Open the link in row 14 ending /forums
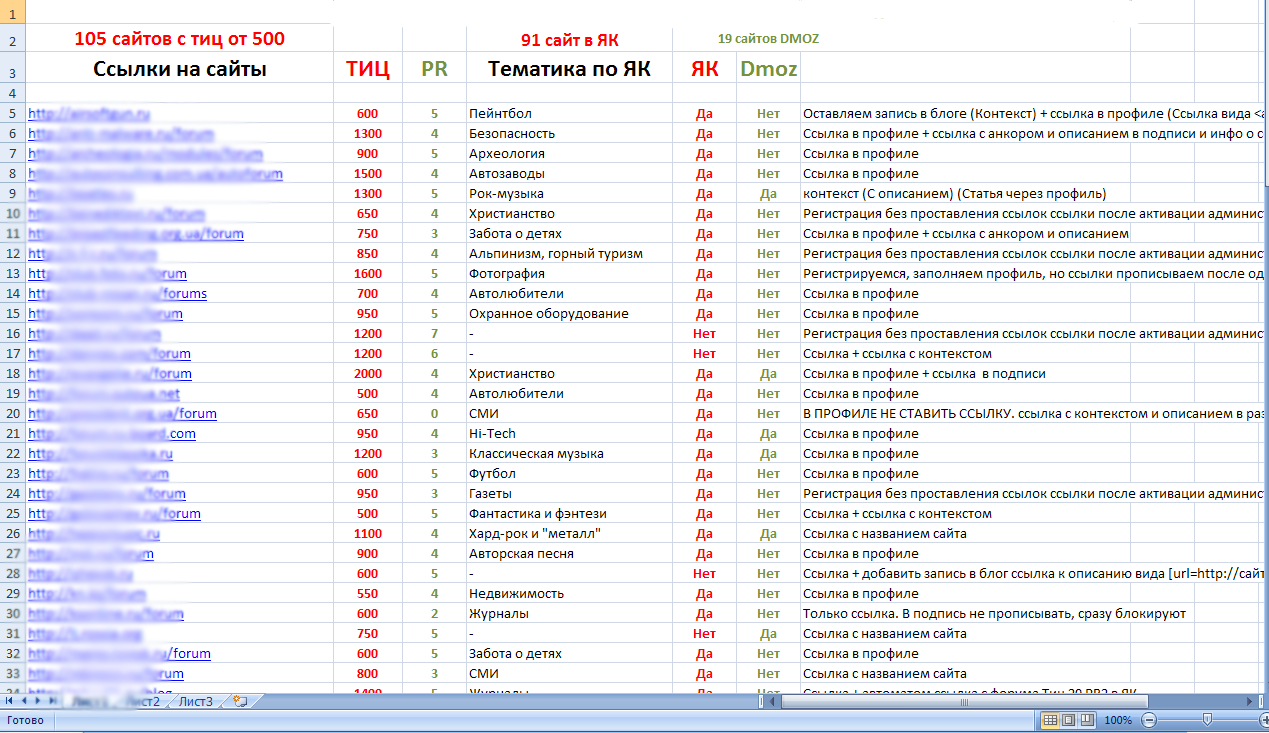 (117, 293)
